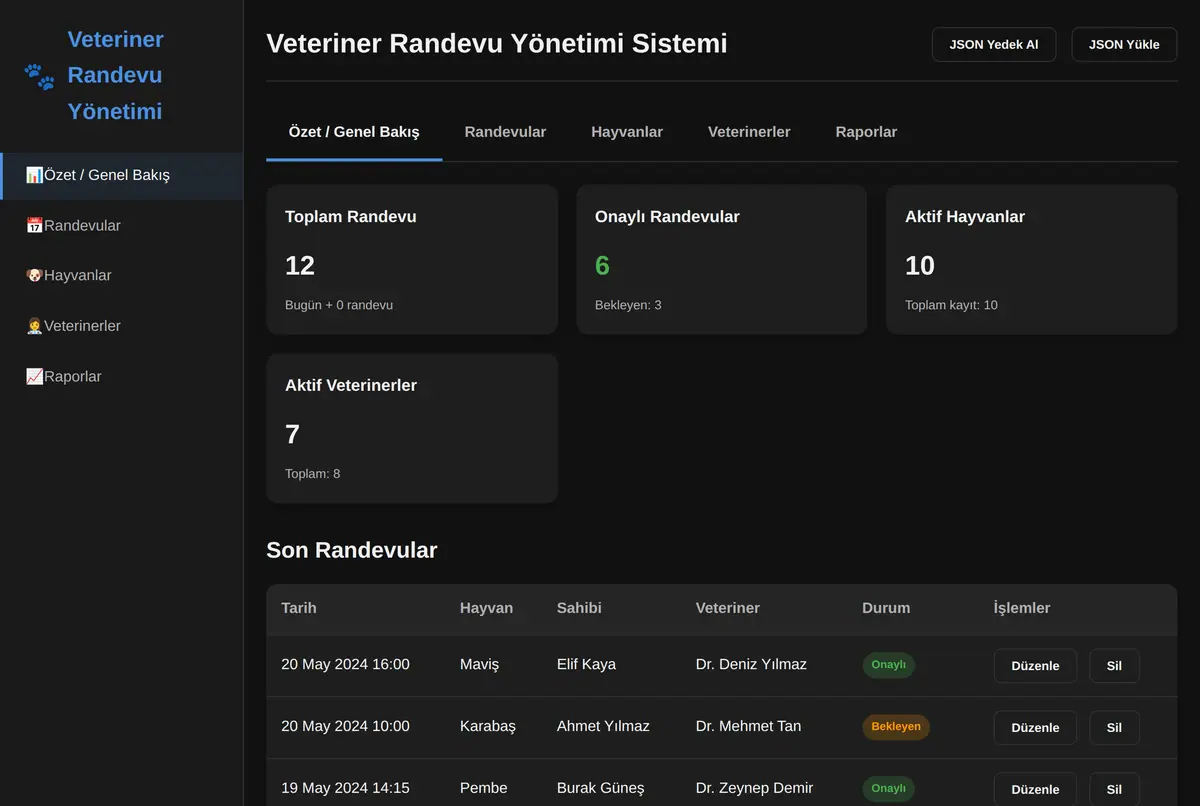Click the JSON Yedek Al button
The height and width of the screenshot is (806, 1200).
[x=994, y=45]
